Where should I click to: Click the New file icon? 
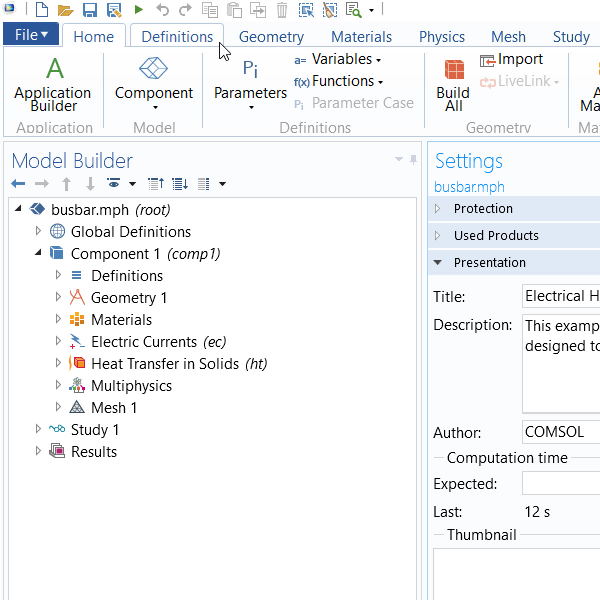41,11
